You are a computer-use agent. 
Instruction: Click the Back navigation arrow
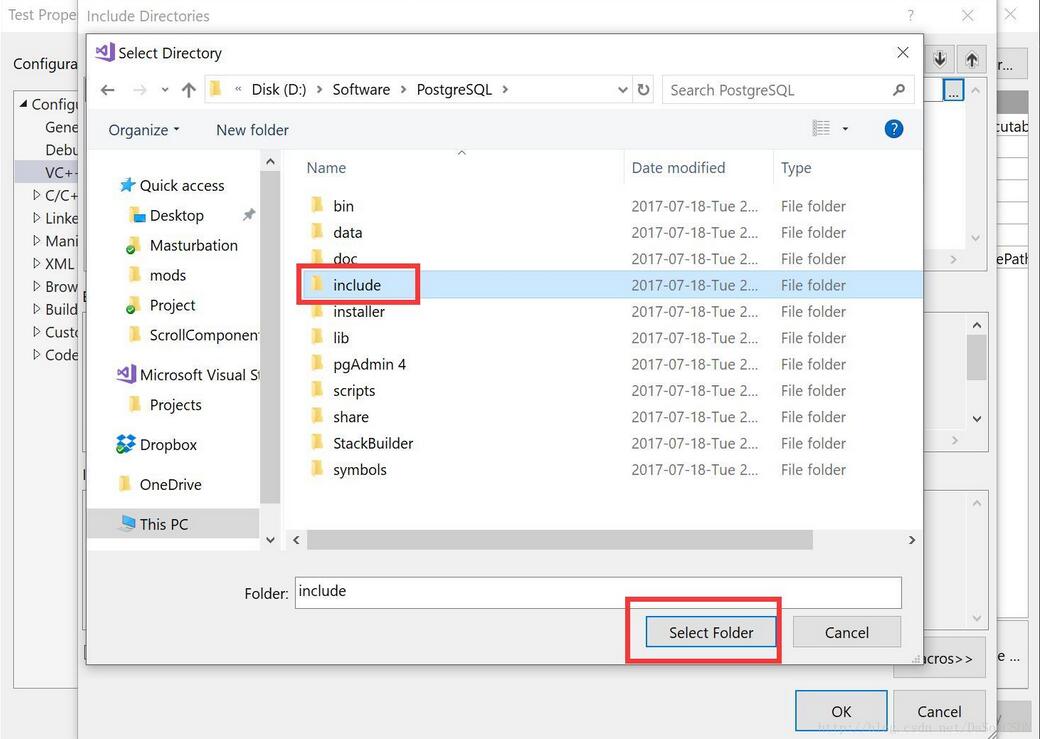click(108, 90)
